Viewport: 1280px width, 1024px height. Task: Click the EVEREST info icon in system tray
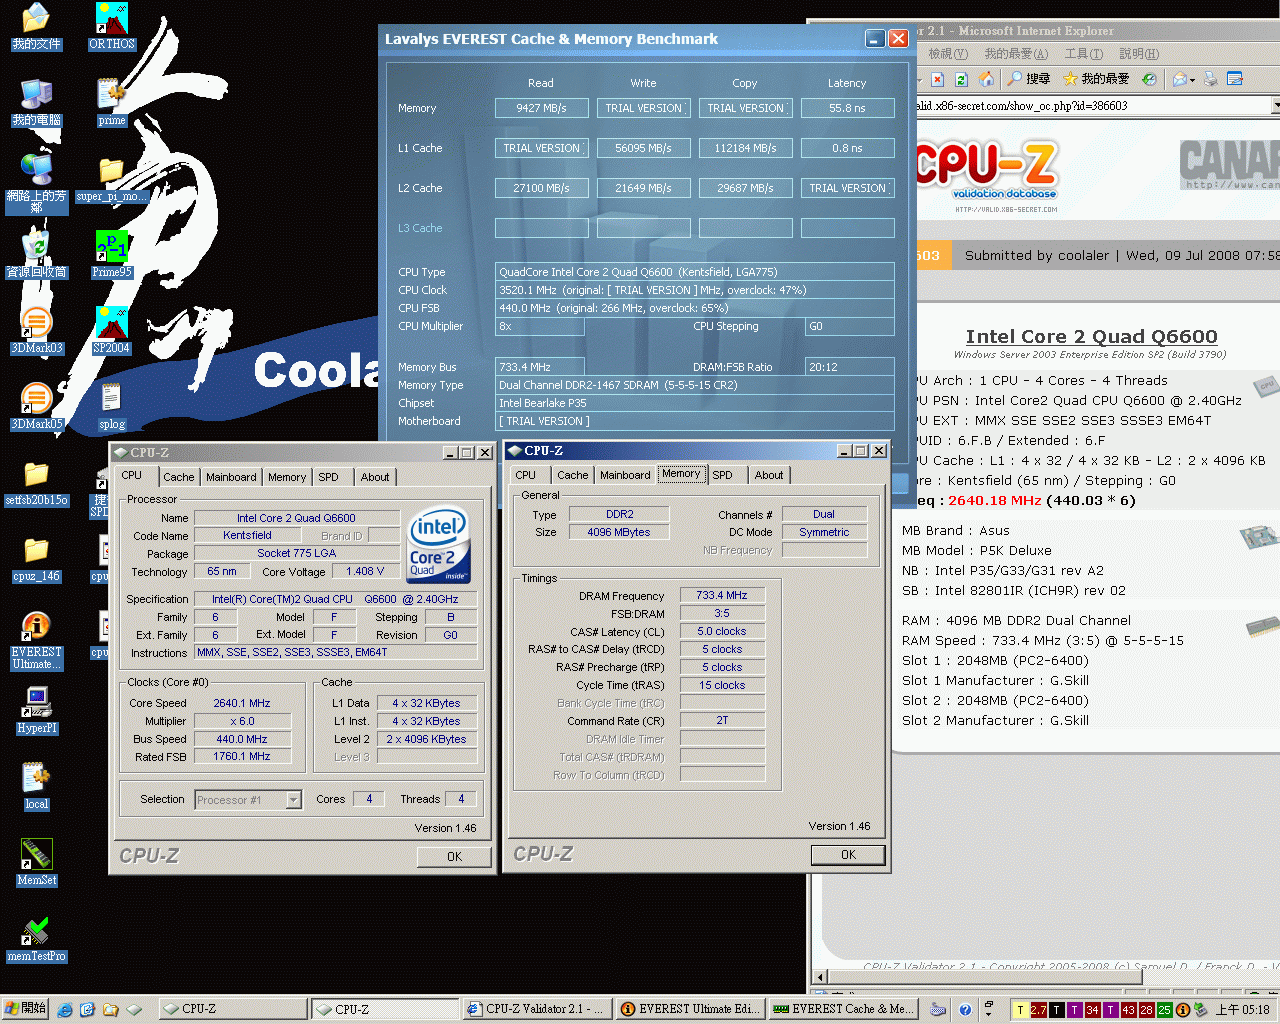pos(1182,1010)
